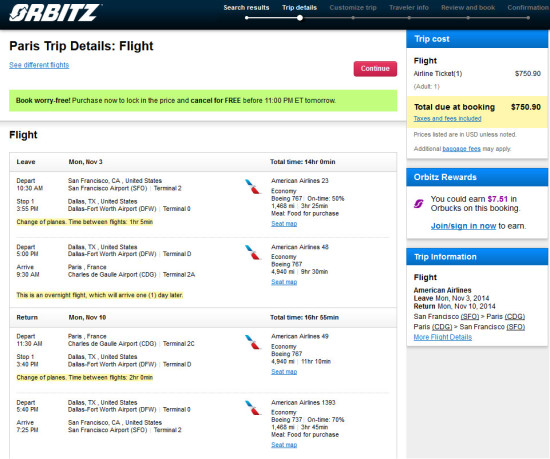This screenshot has height=459, width=550.
Task: Click the Customize trip progress step
Action: tap(353, 8)
